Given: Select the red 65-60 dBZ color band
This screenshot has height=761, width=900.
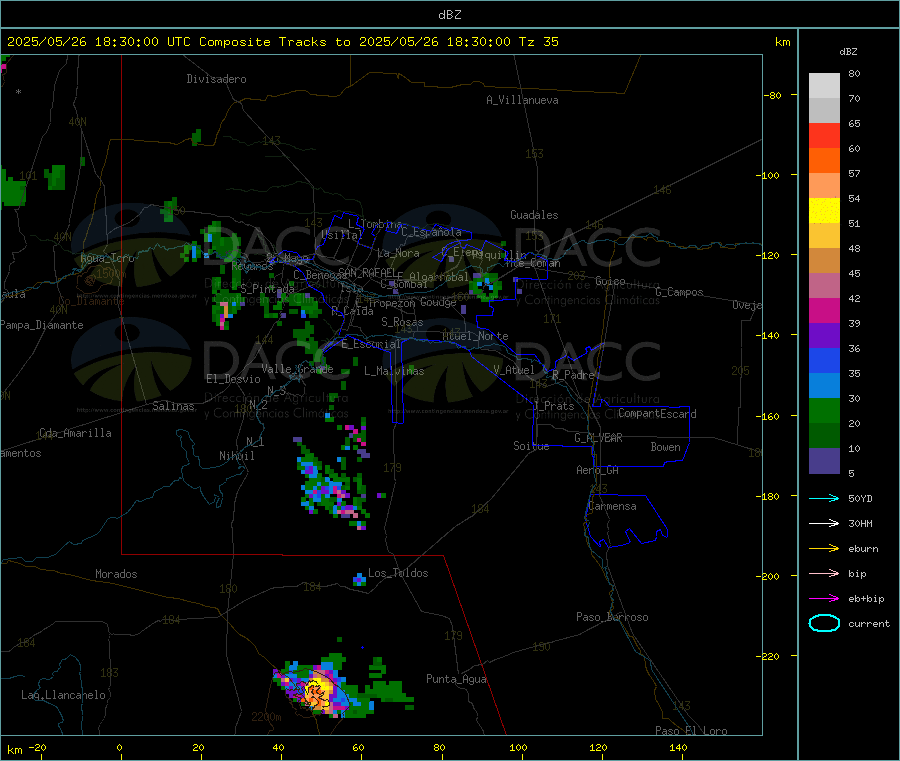Looking at the screenshot, I should click(x=824, y=135).
